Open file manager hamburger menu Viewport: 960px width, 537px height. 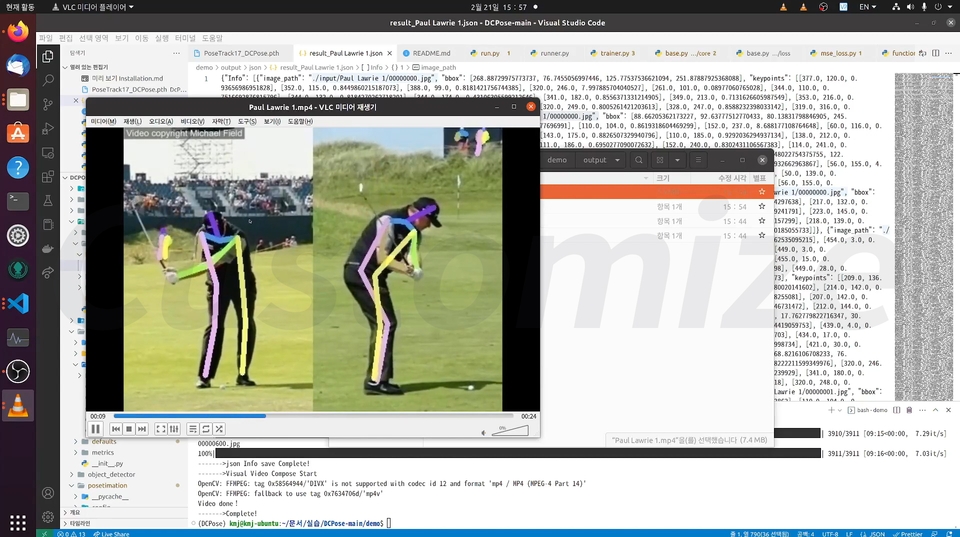click(698, 160)
